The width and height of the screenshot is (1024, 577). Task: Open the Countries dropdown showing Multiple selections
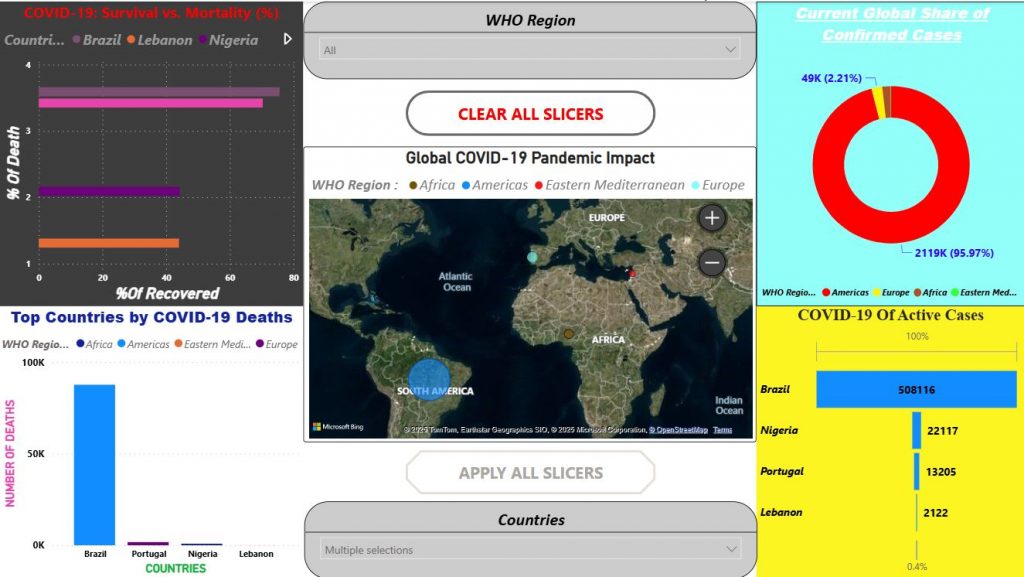530,550
